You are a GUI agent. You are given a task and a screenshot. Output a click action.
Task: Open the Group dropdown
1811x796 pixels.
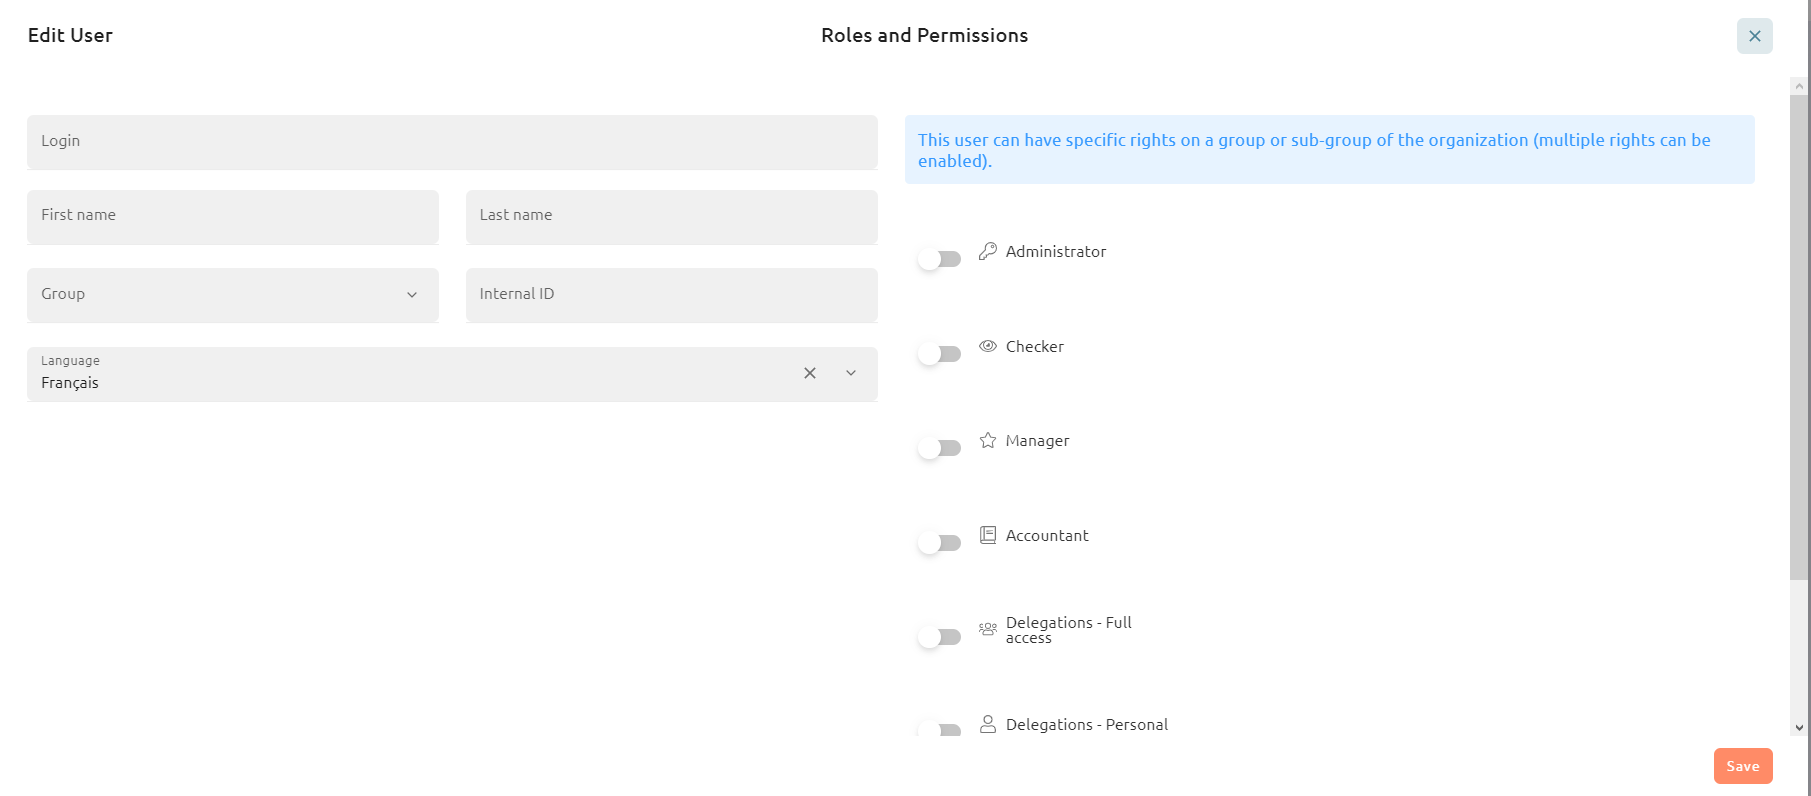point(233,295)
